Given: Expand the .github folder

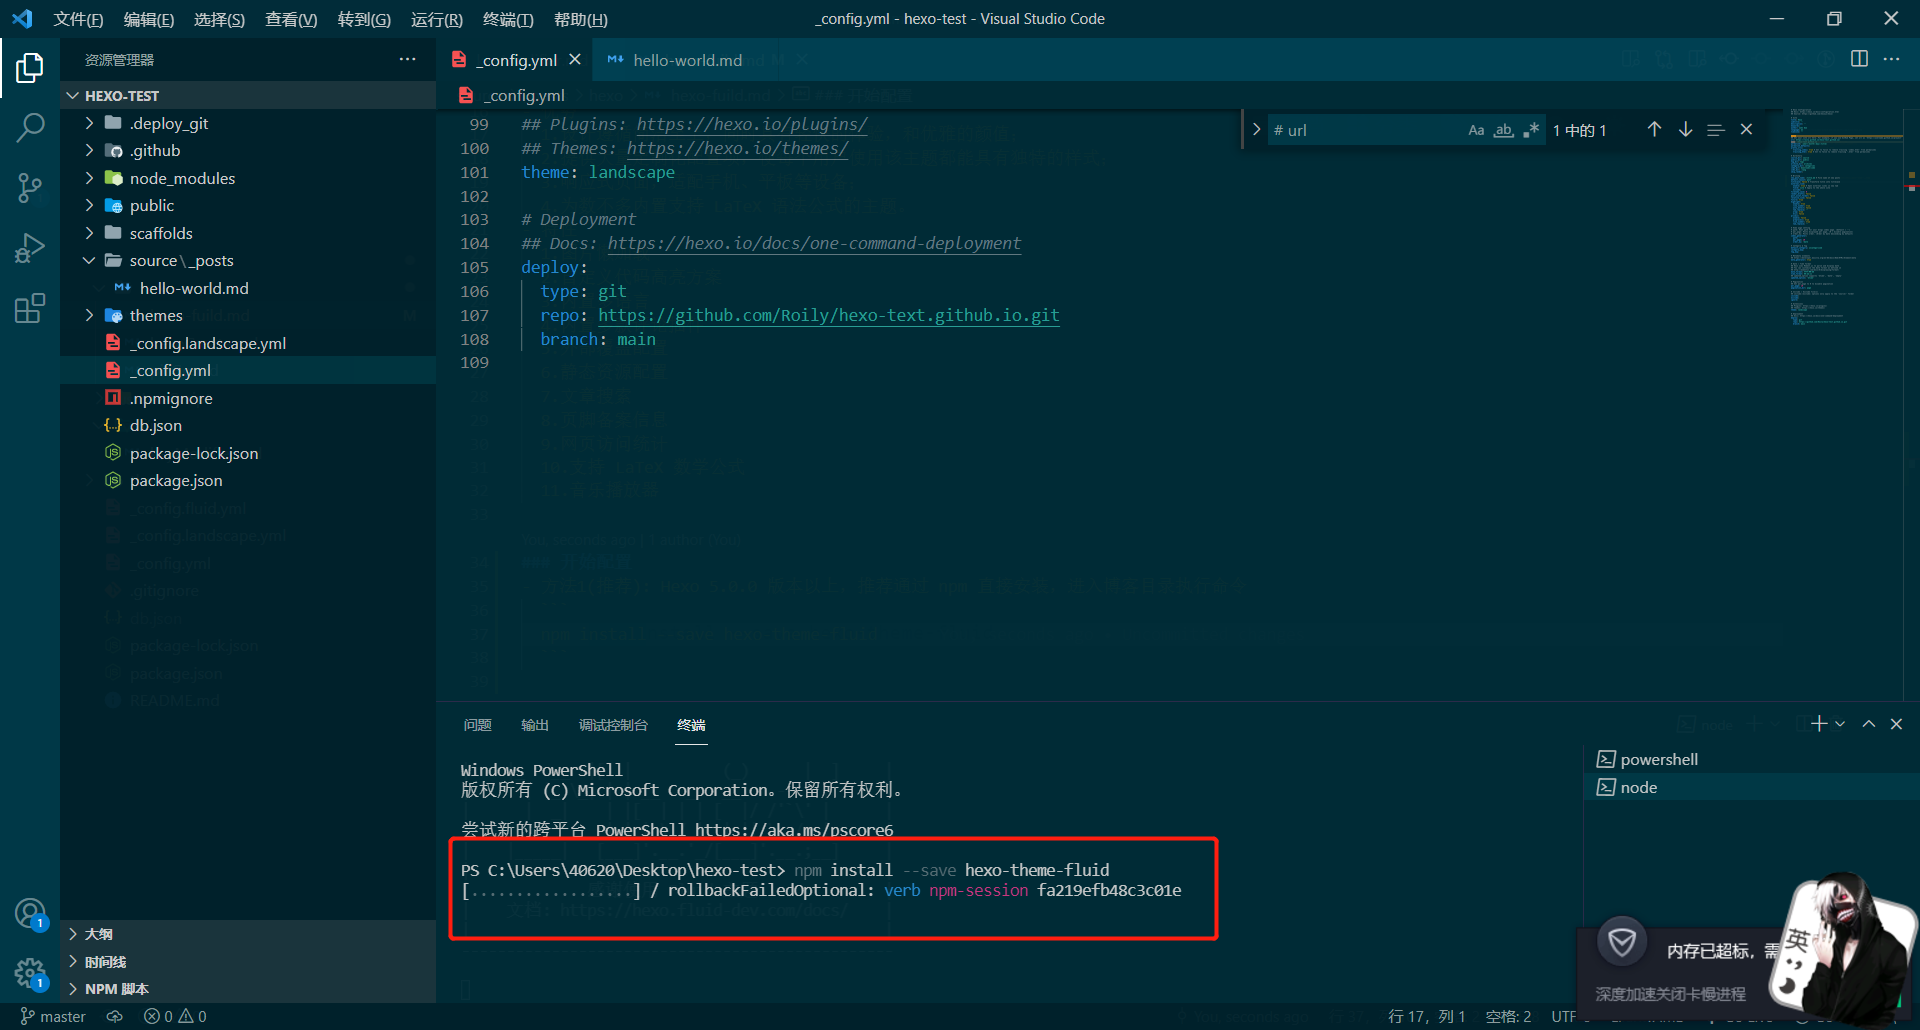Looking at the screenshot, I should pos(248,150).
